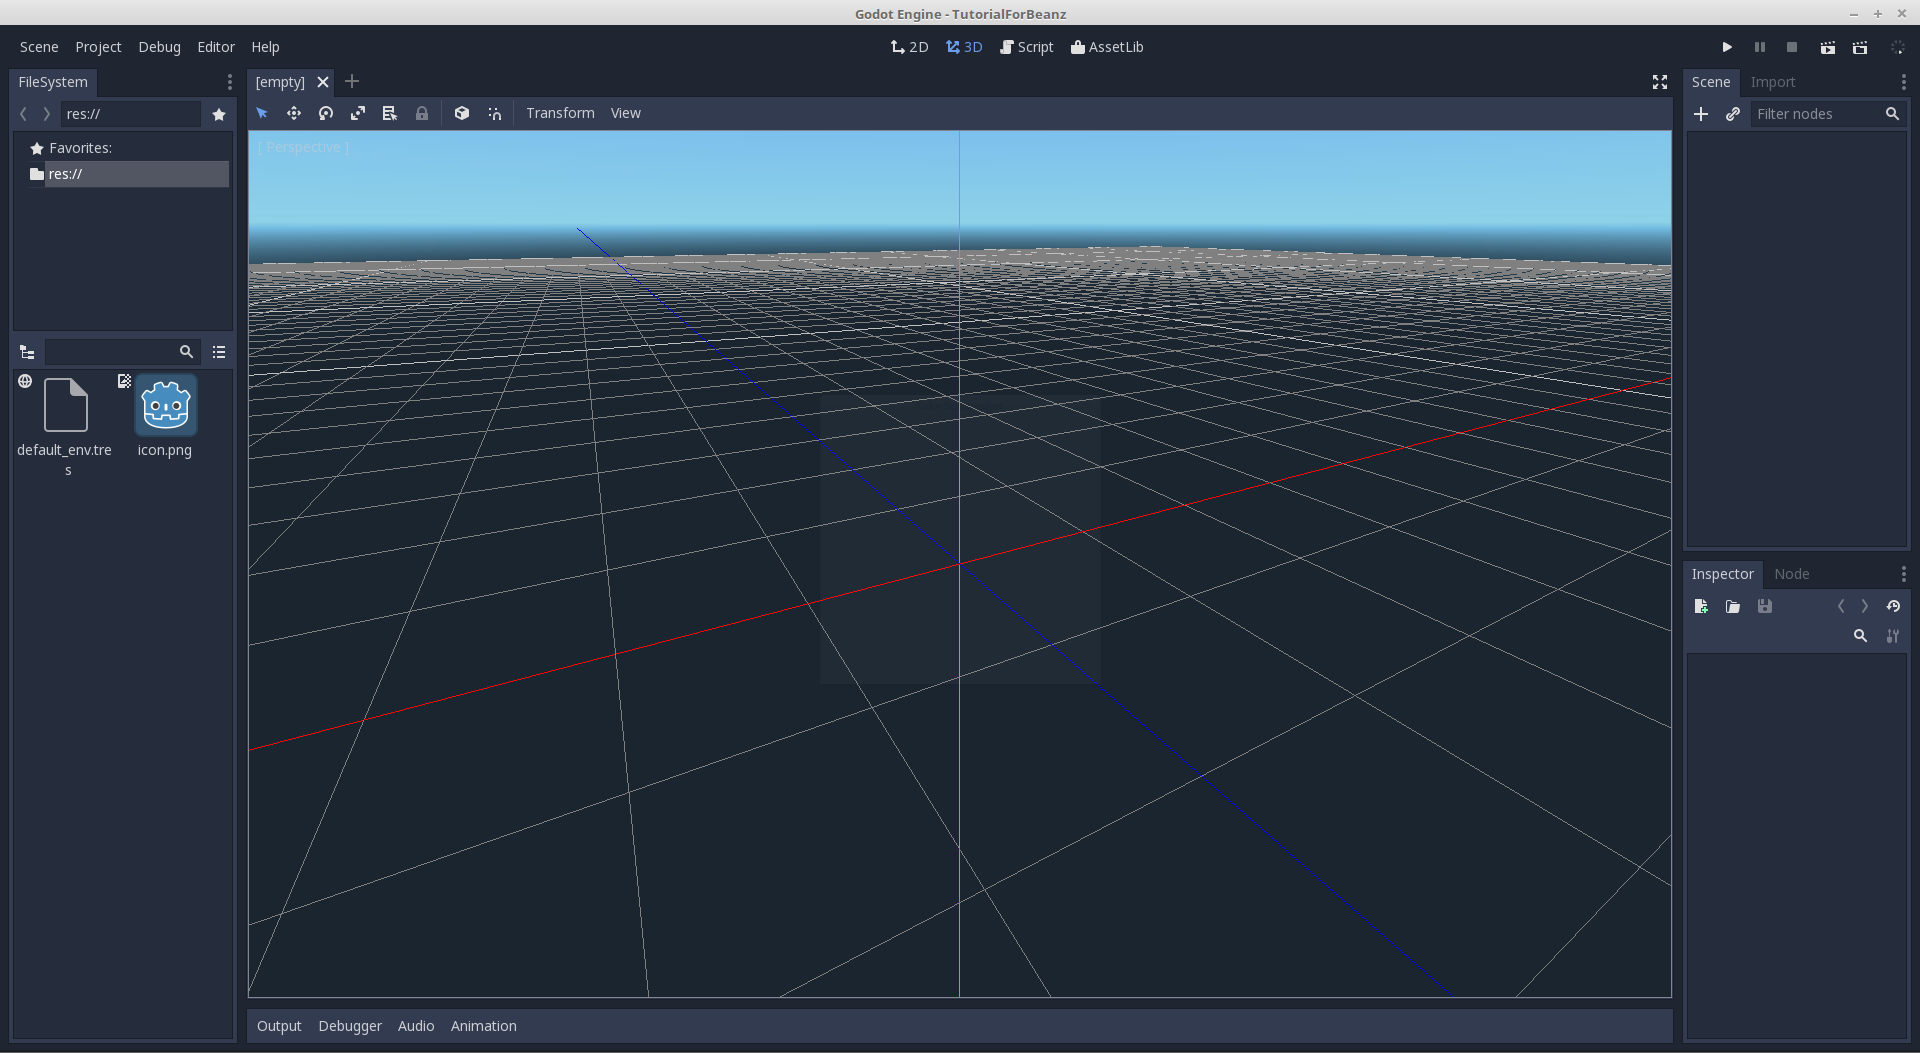Play the project
The width and height of the screenshot is (1920, 1053).
(x=1727, y=47)
